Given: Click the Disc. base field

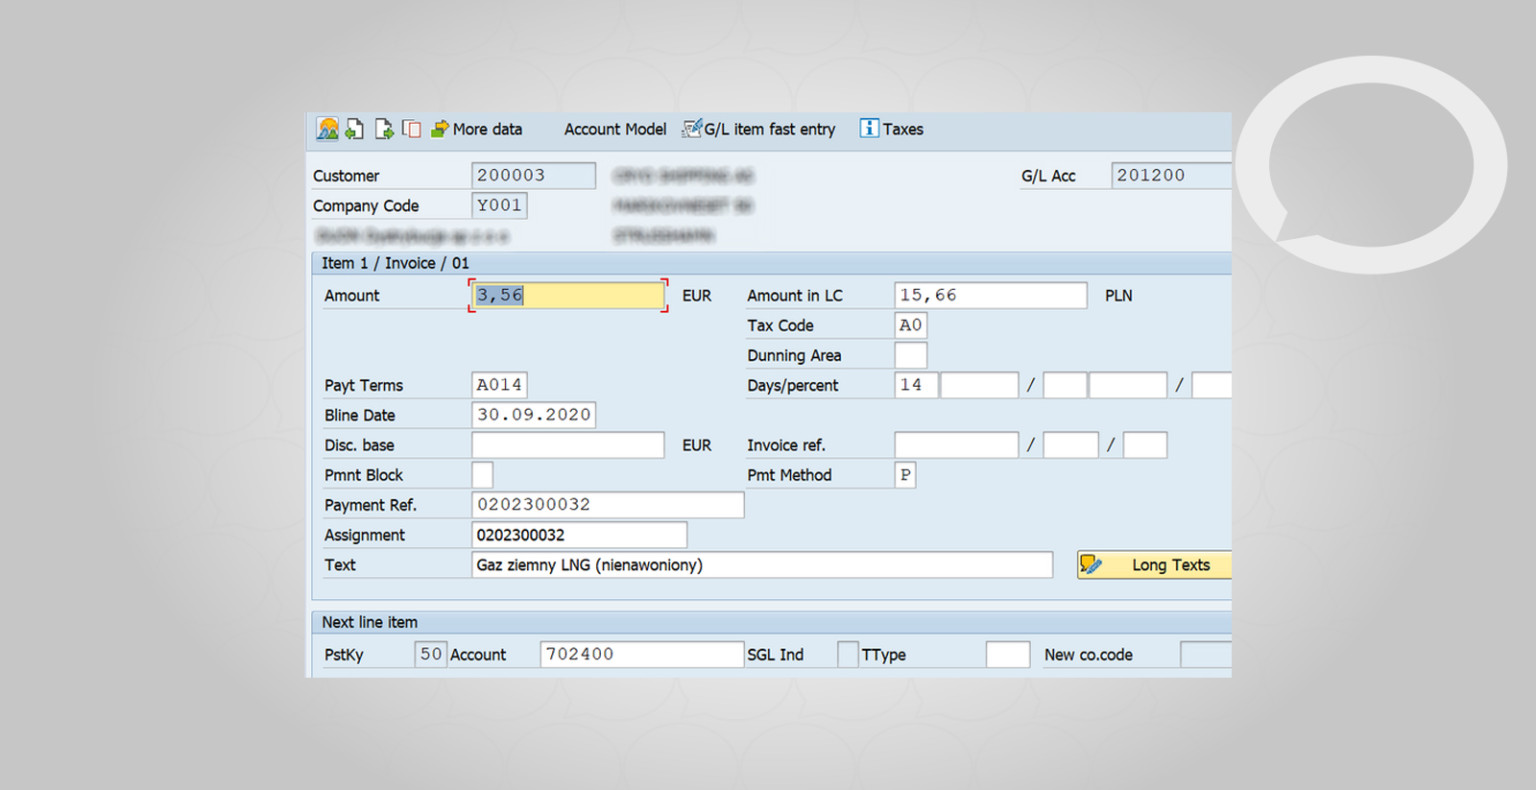Looking at the screenshot, I should click(568, 445).
